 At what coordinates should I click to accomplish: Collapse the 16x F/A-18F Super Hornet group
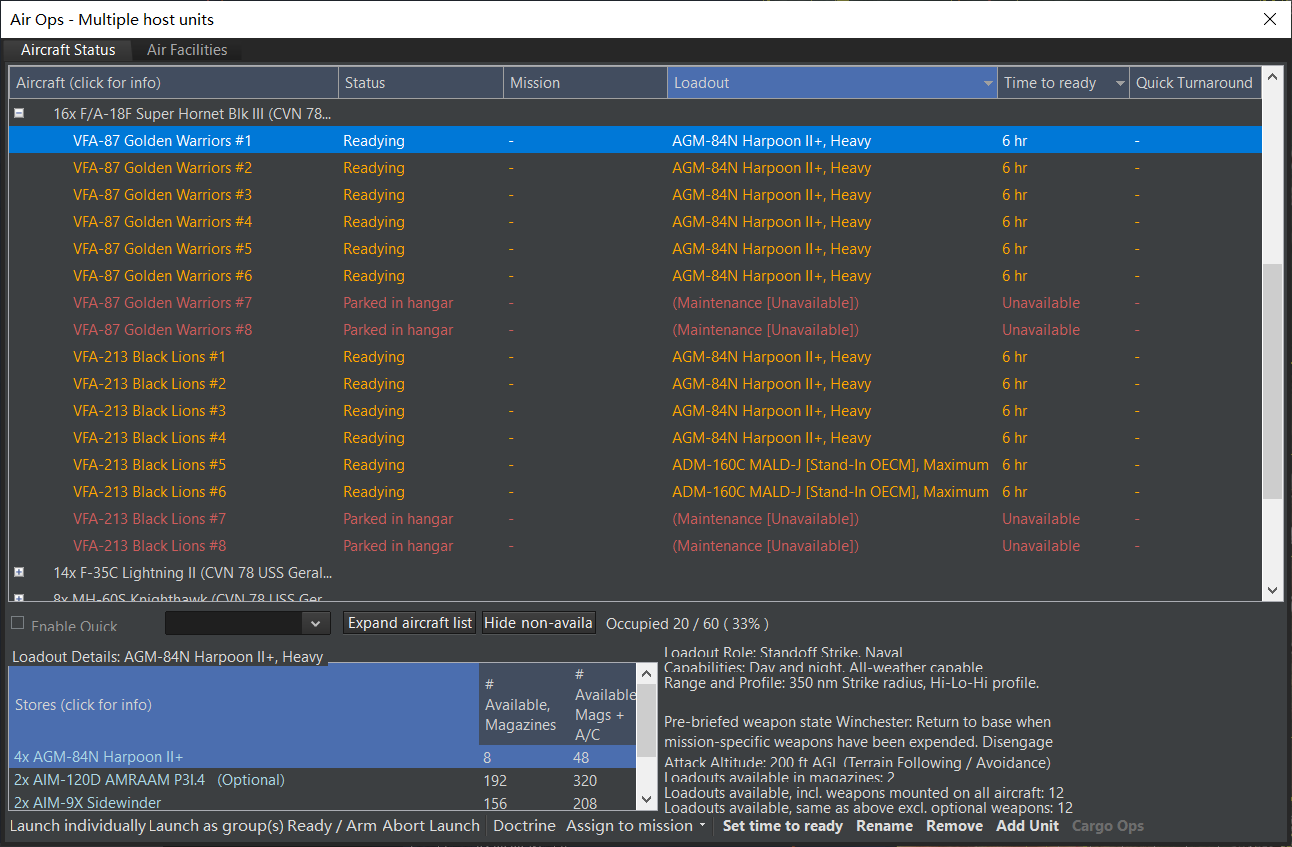(x=19, y=114)
